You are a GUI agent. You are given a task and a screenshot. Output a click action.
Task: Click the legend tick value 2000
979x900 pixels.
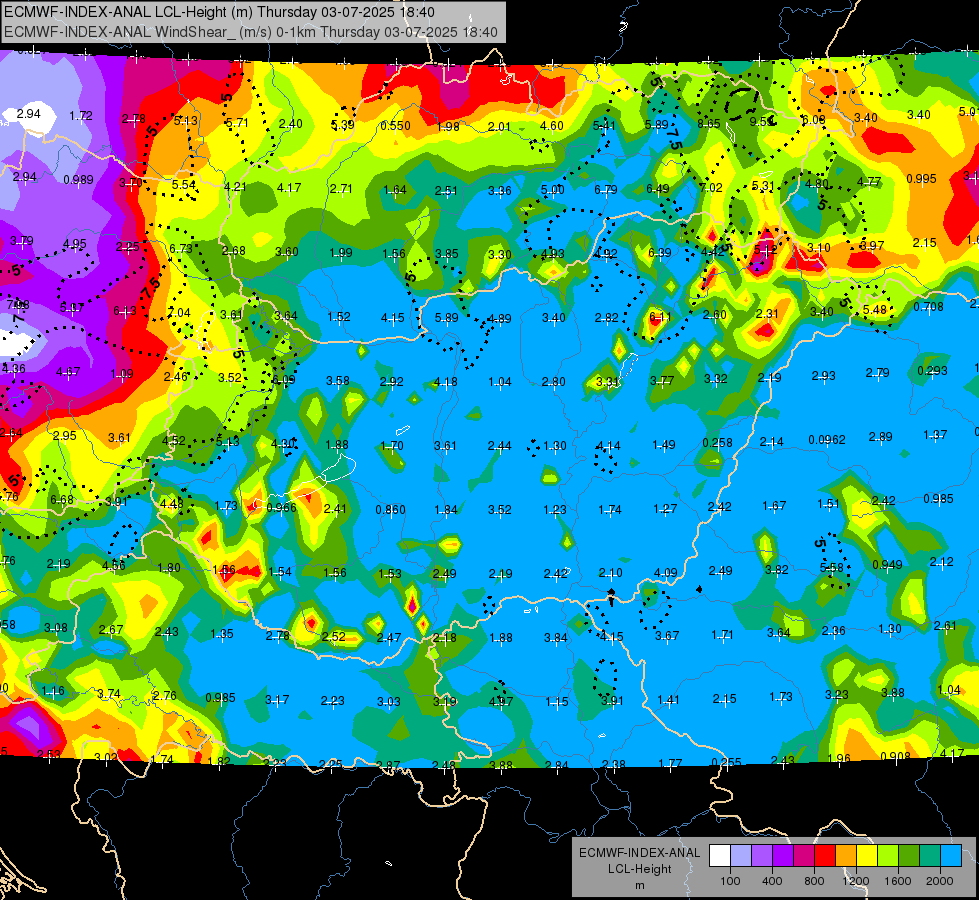click(940, 881)
